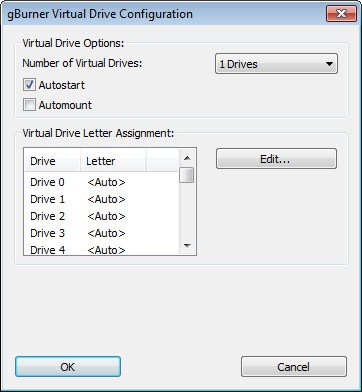This screenshot has height=392, width=362.
Task: Enable the Automount checkbox
Action: point(29,105)
